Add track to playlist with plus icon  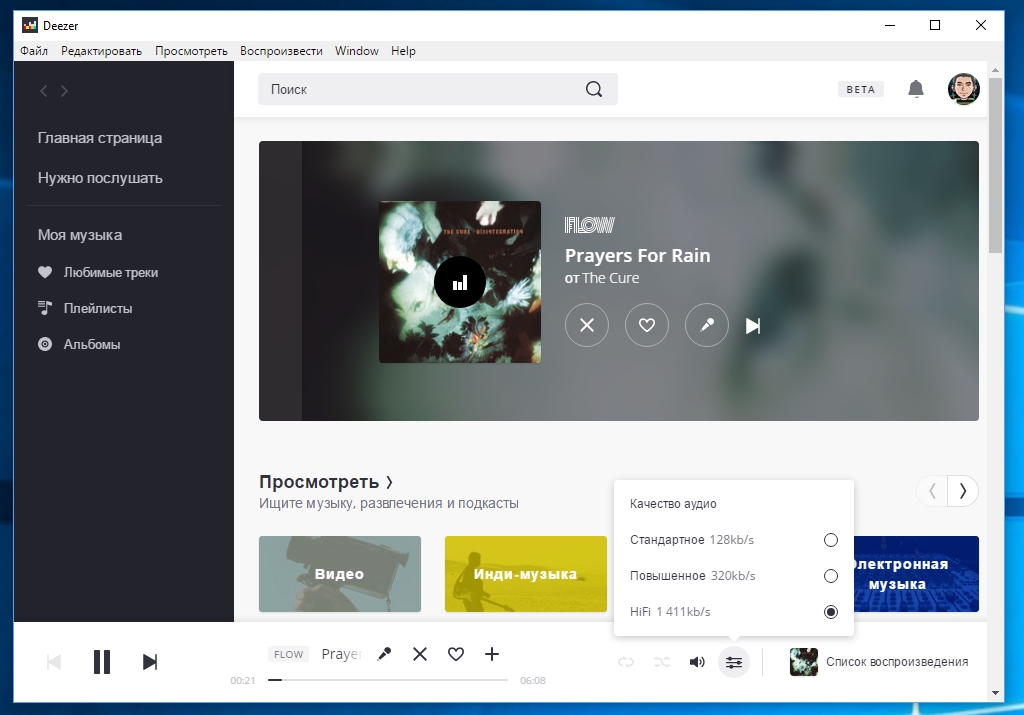click(492, 654)
